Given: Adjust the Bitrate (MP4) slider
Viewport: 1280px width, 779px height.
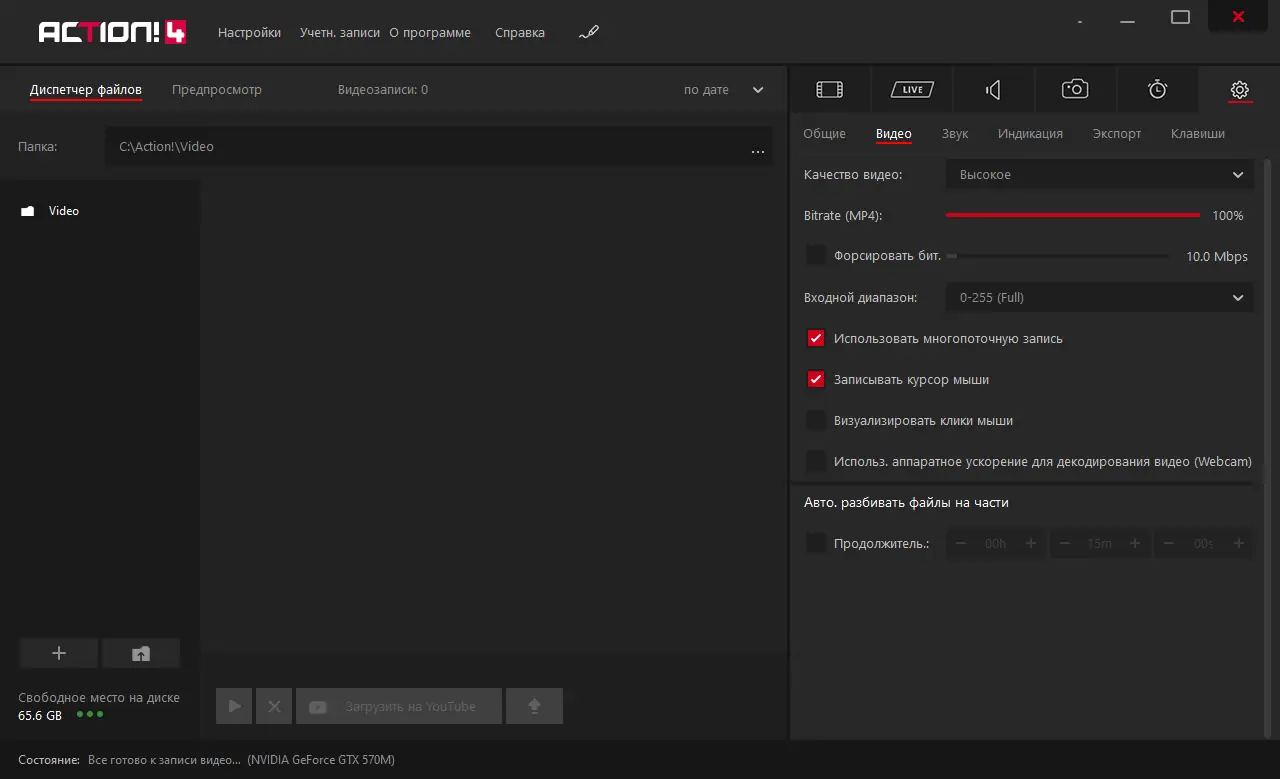Looking at the screenshot, I should click(x=1073, y=215).
